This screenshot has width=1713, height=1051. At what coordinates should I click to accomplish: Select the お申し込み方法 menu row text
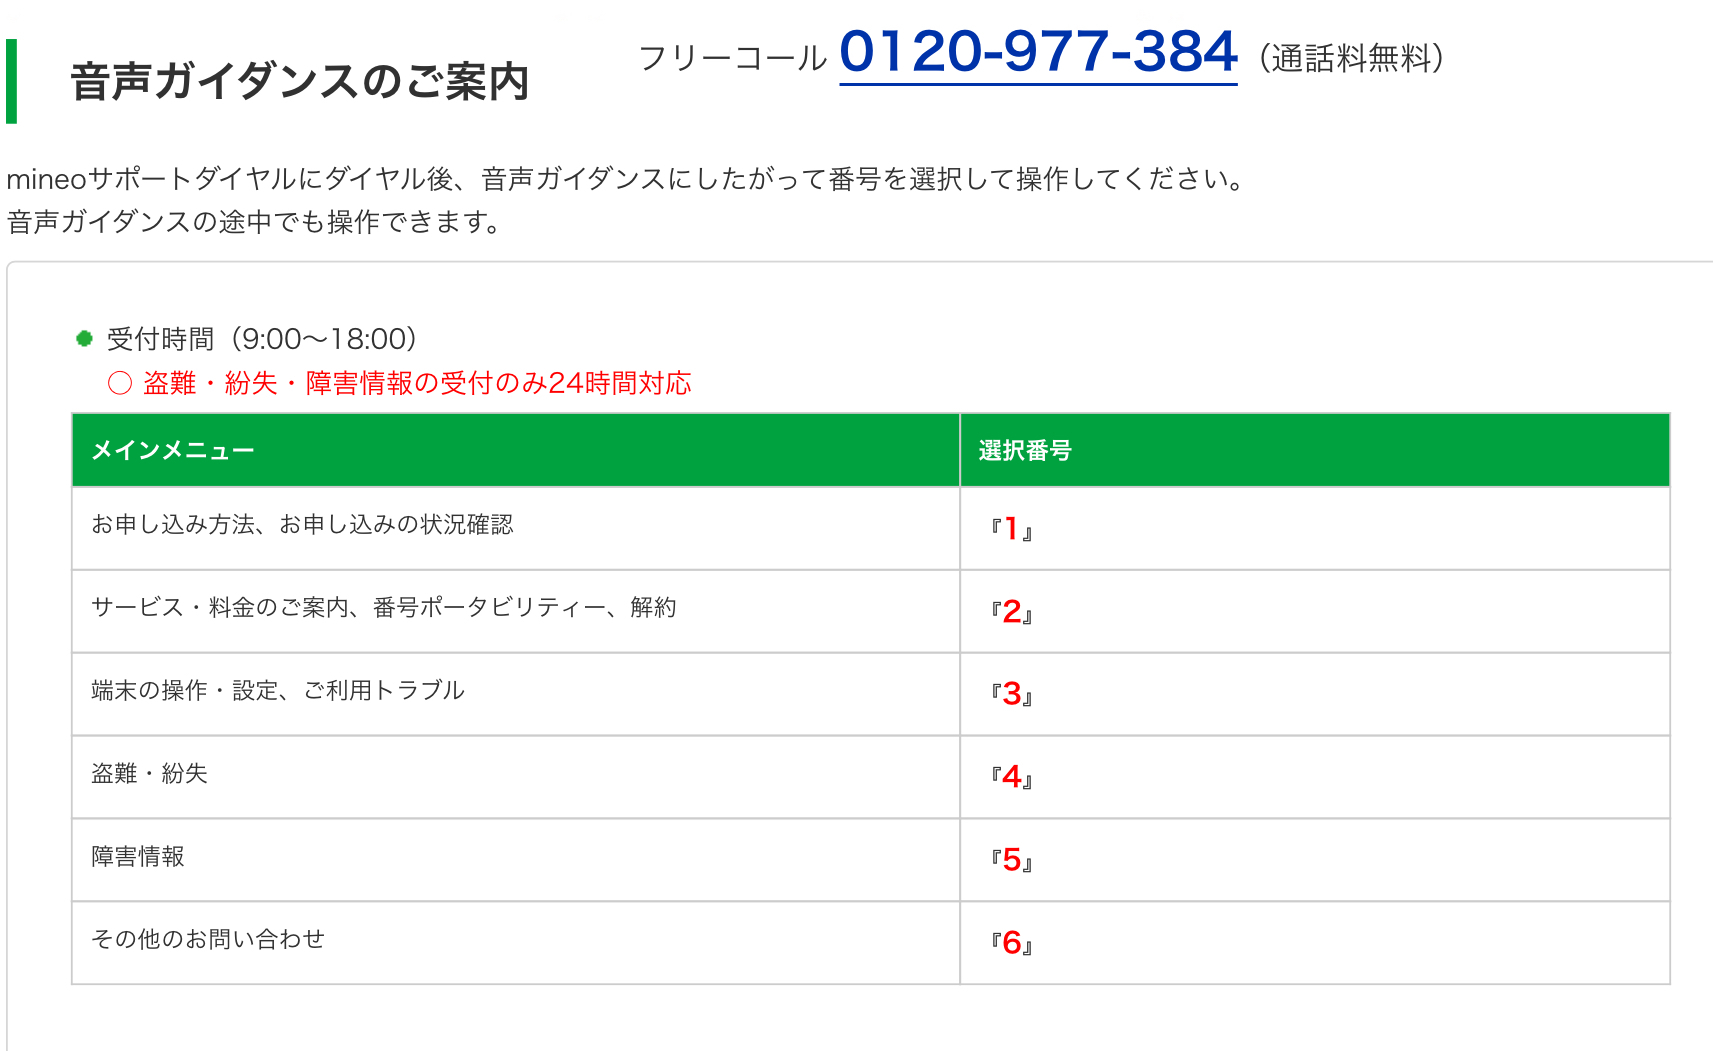tap(302, 525)
